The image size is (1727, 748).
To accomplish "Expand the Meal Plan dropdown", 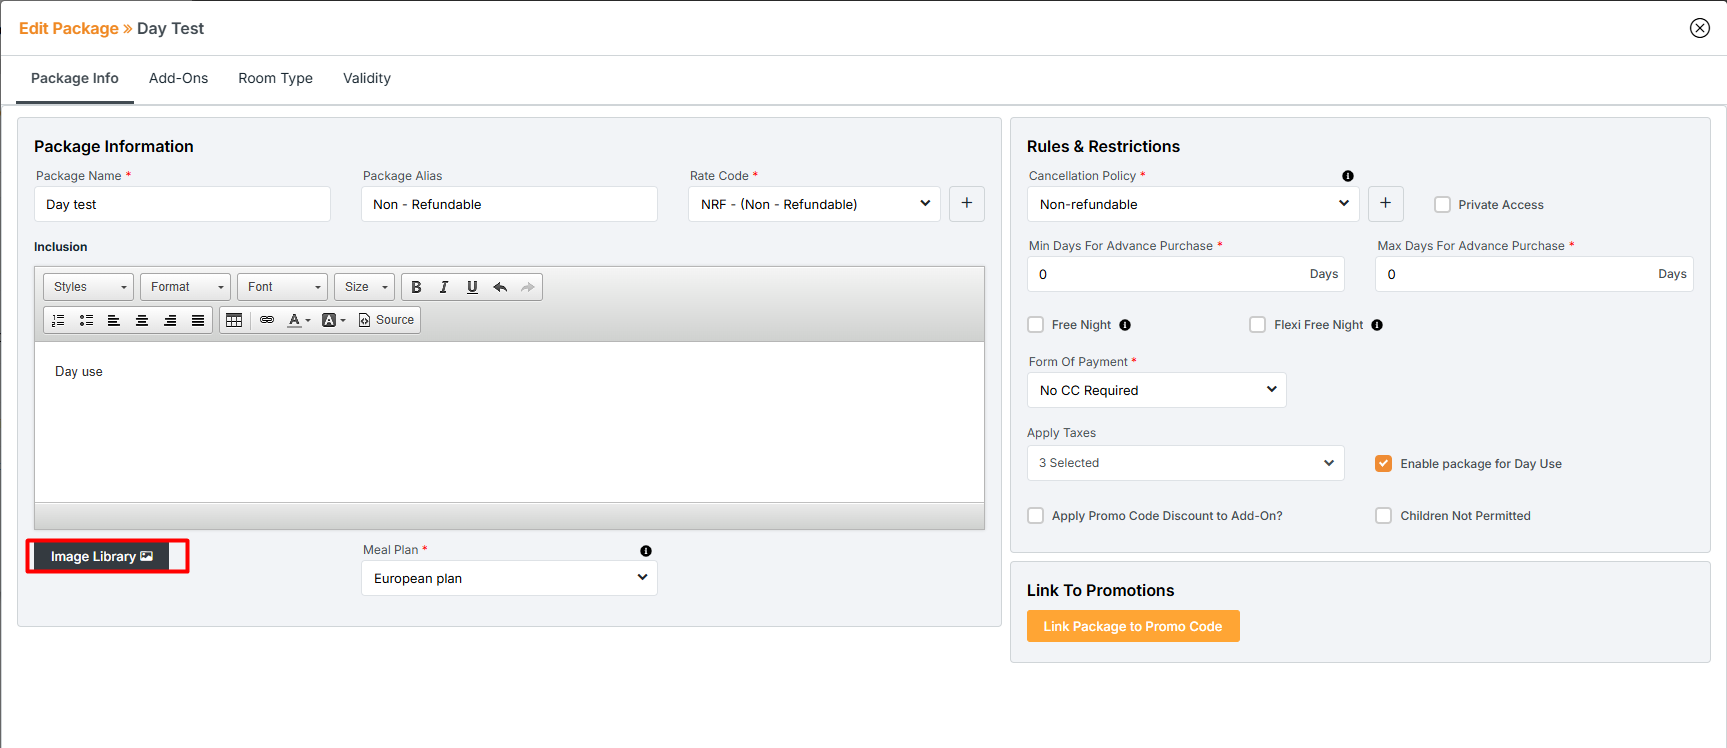I will coord(509,578).
